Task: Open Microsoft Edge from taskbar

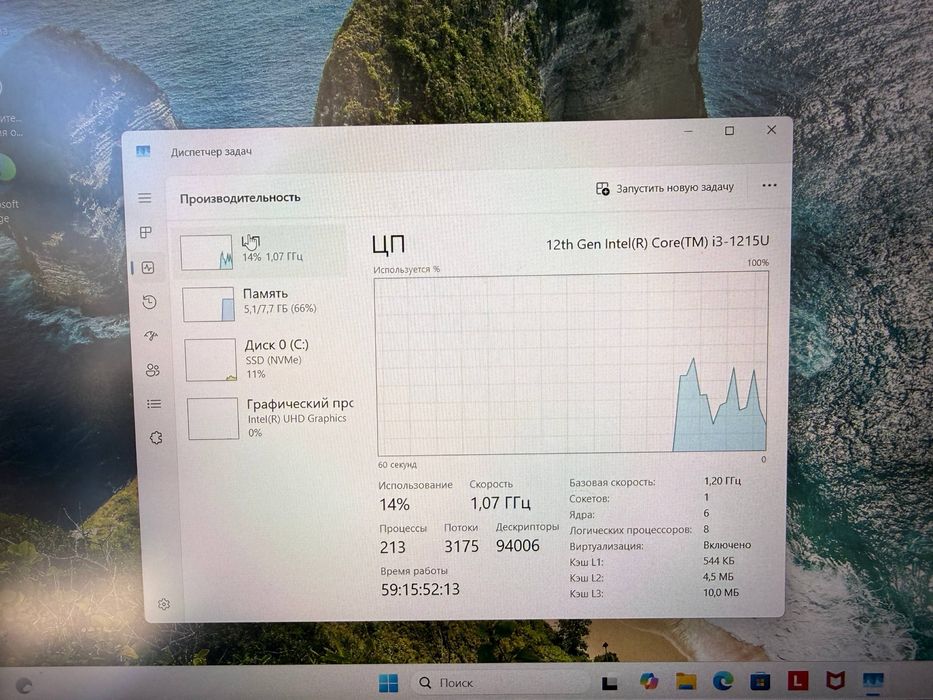Action: (x=723, y=680)
